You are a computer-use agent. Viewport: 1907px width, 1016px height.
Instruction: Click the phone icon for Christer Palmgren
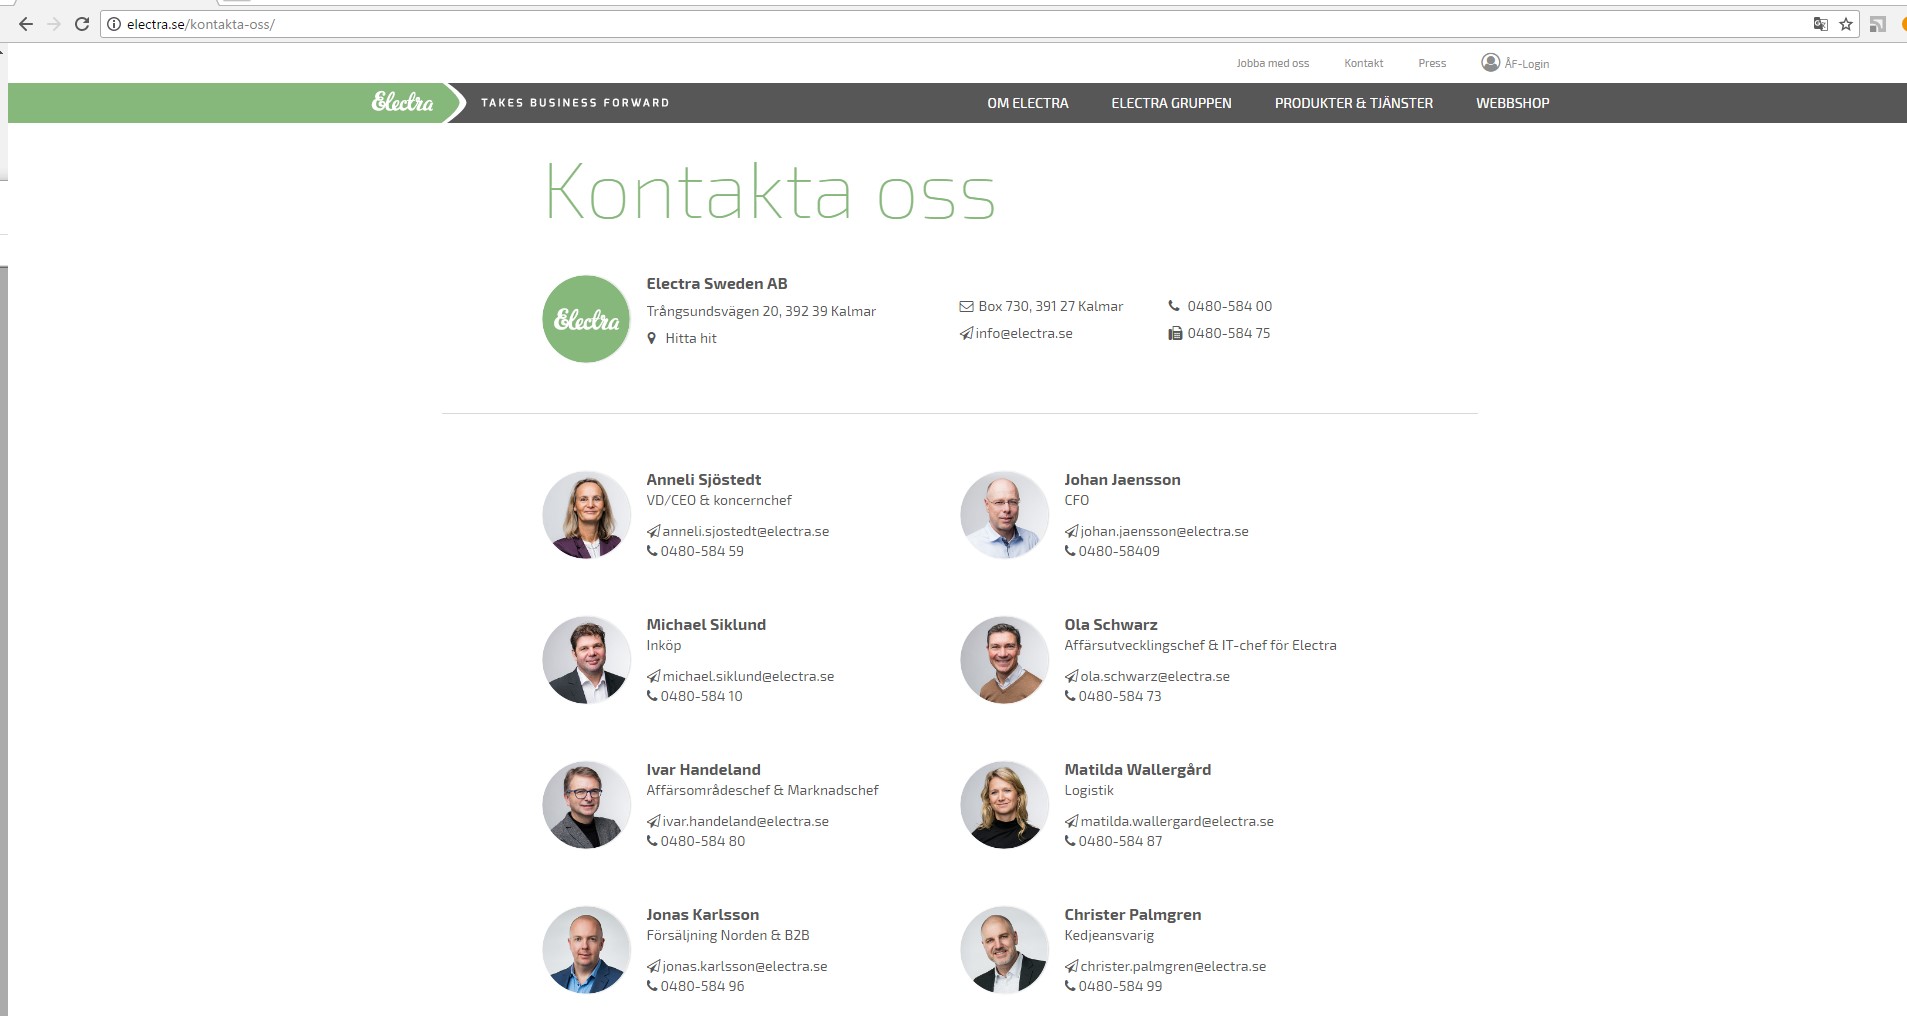click(1070, 986)
